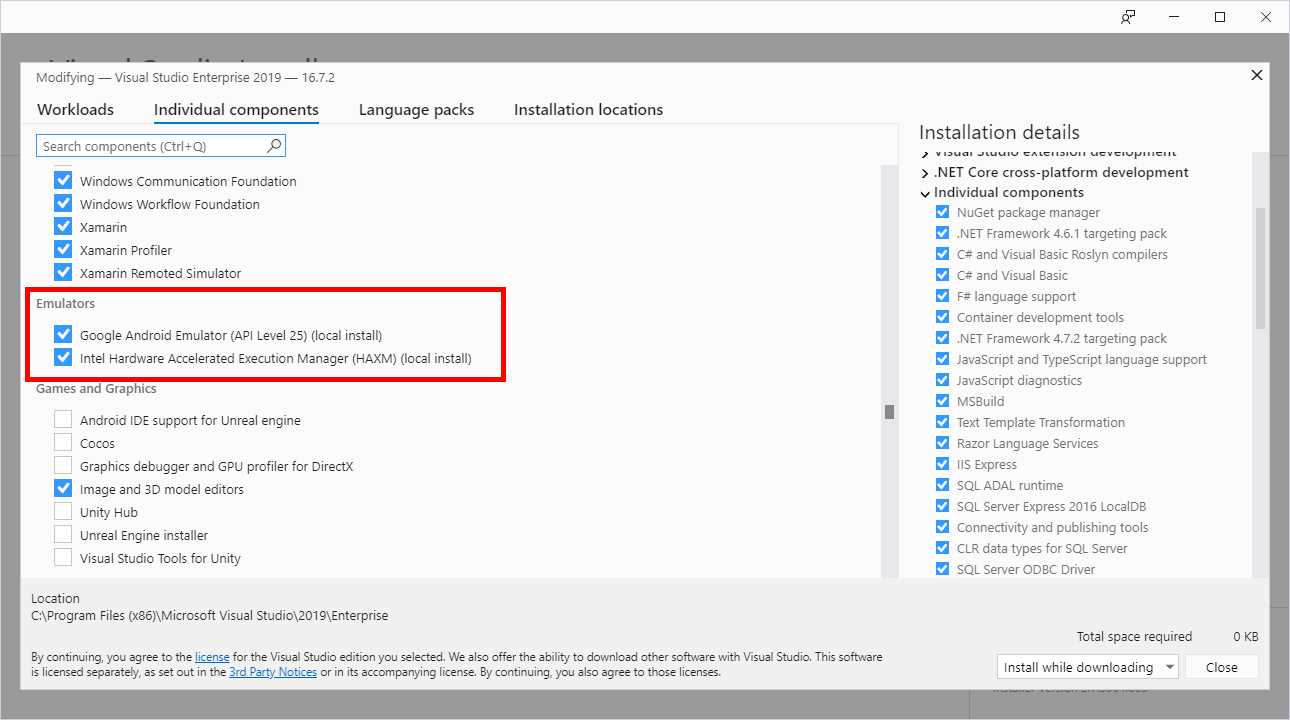Click the sign-in account icon in titlebar
The image size is (1290, 720).
(1127, 16)
